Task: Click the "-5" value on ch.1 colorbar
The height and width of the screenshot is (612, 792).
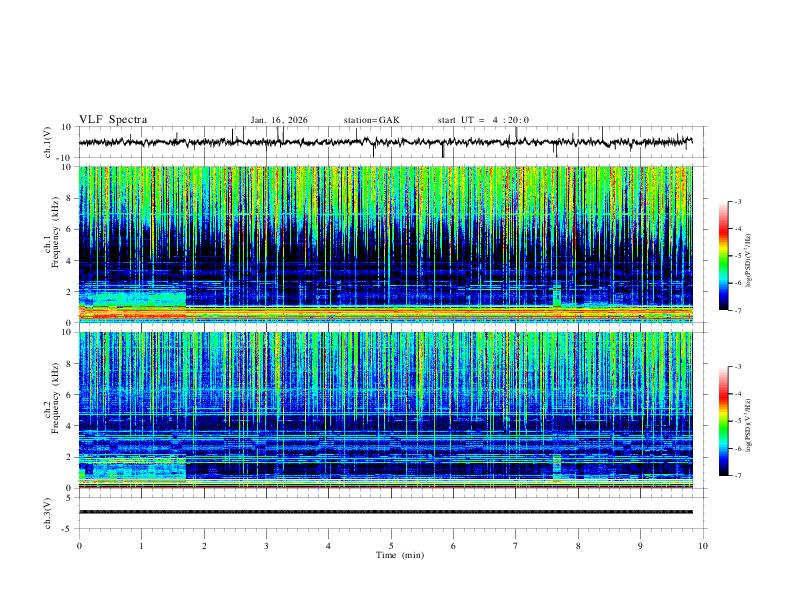Action: (738, 256)
